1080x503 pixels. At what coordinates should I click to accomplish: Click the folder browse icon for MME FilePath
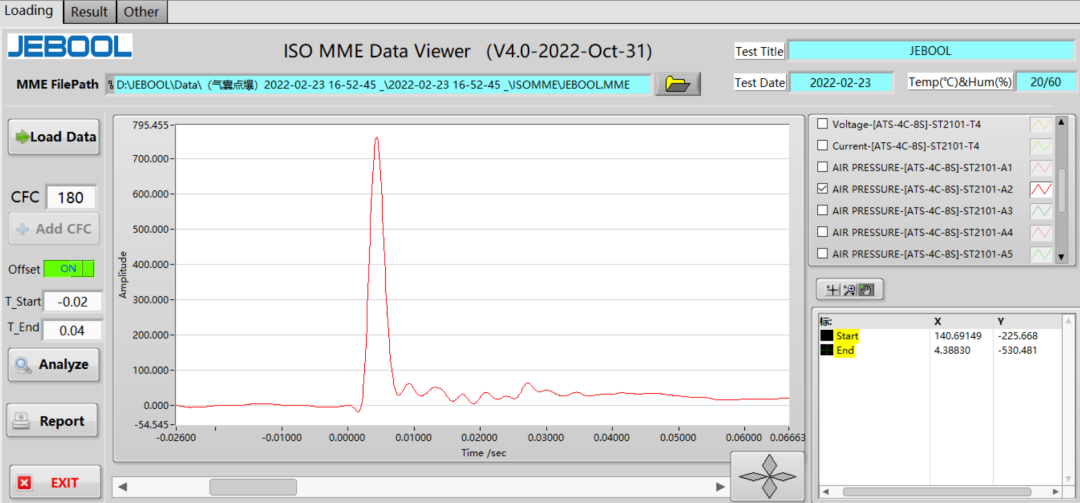tap(677, 84)
